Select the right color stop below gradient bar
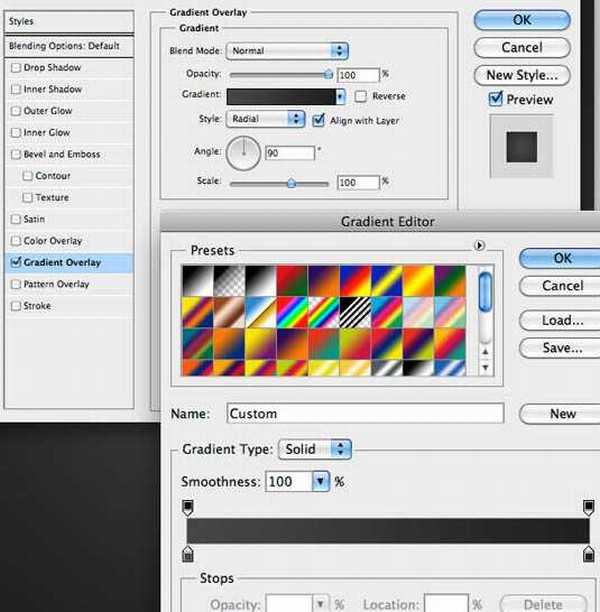Viewport: 600px width, 612px height. tap(587, 553)
